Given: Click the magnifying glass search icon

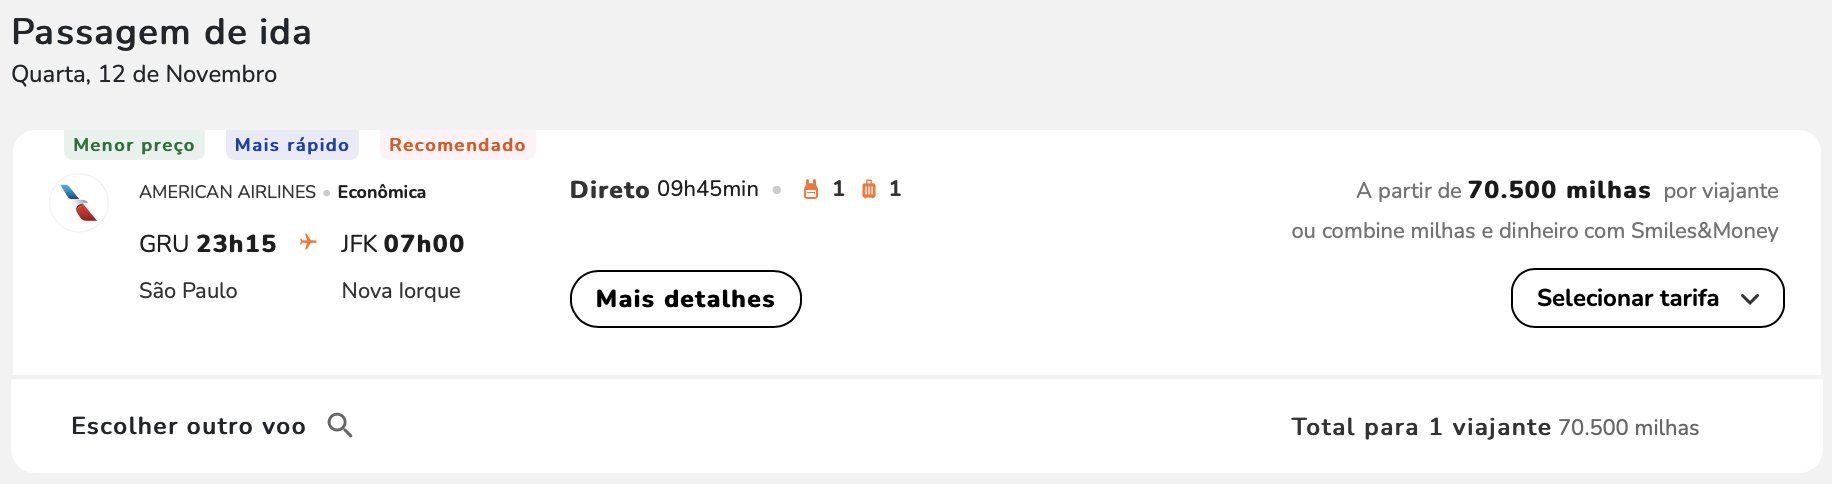Looking at the screenshot, I should click(x=340, y=425).
